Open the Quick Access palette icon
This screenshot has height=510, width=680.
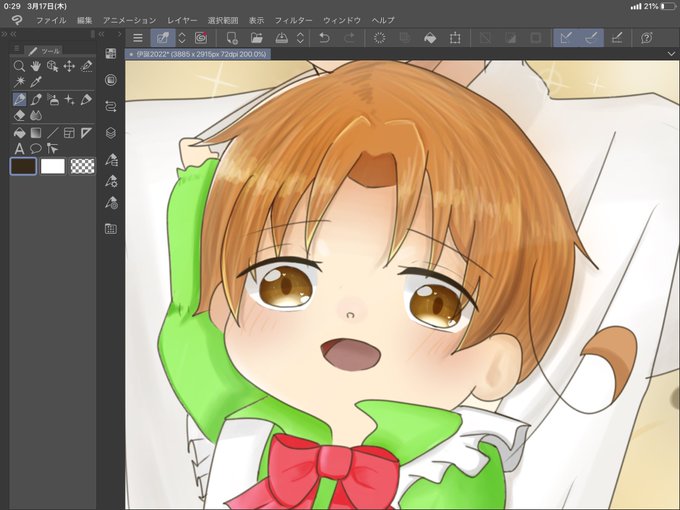(x=111, y=53)
